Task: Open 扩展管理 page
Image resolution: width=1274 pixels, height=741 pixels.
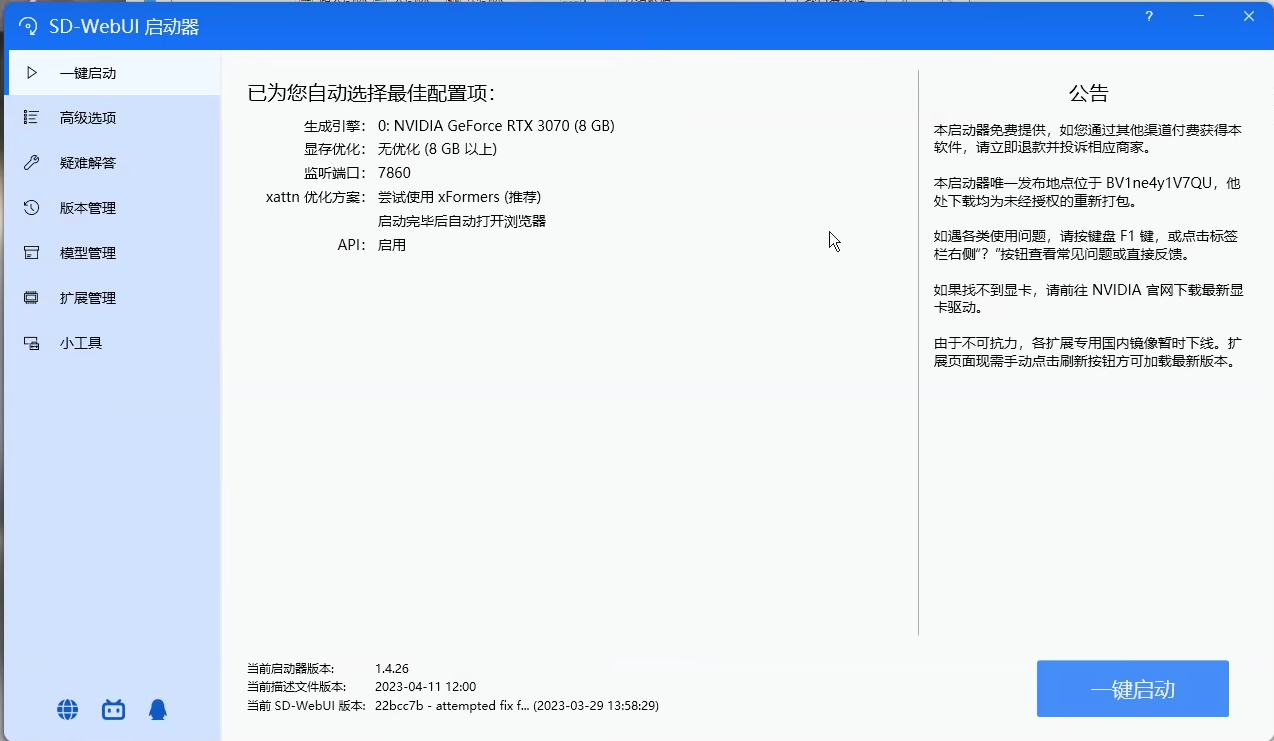Action: [112, 298]
